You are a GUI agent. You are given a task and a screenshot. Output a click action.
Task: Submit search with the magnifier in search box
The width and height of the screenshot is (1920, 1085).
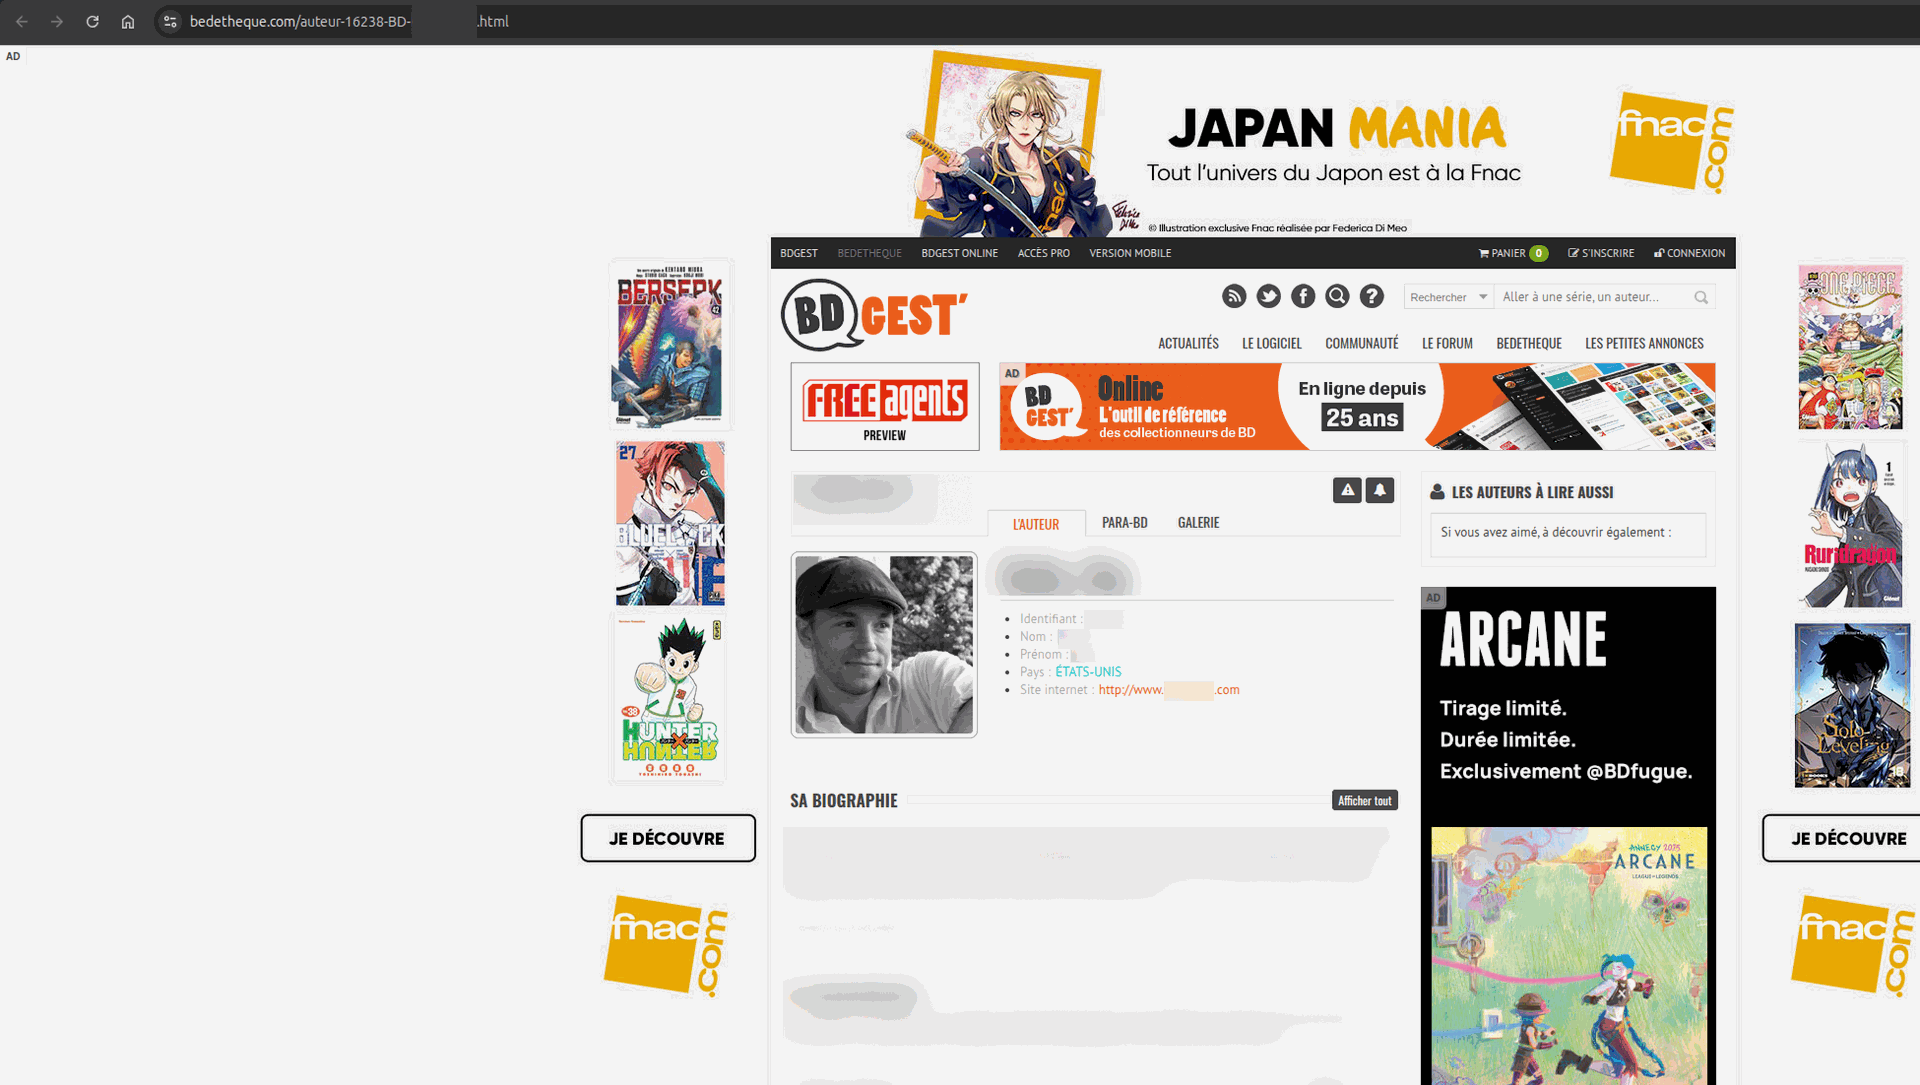[x=1701, y=297]
